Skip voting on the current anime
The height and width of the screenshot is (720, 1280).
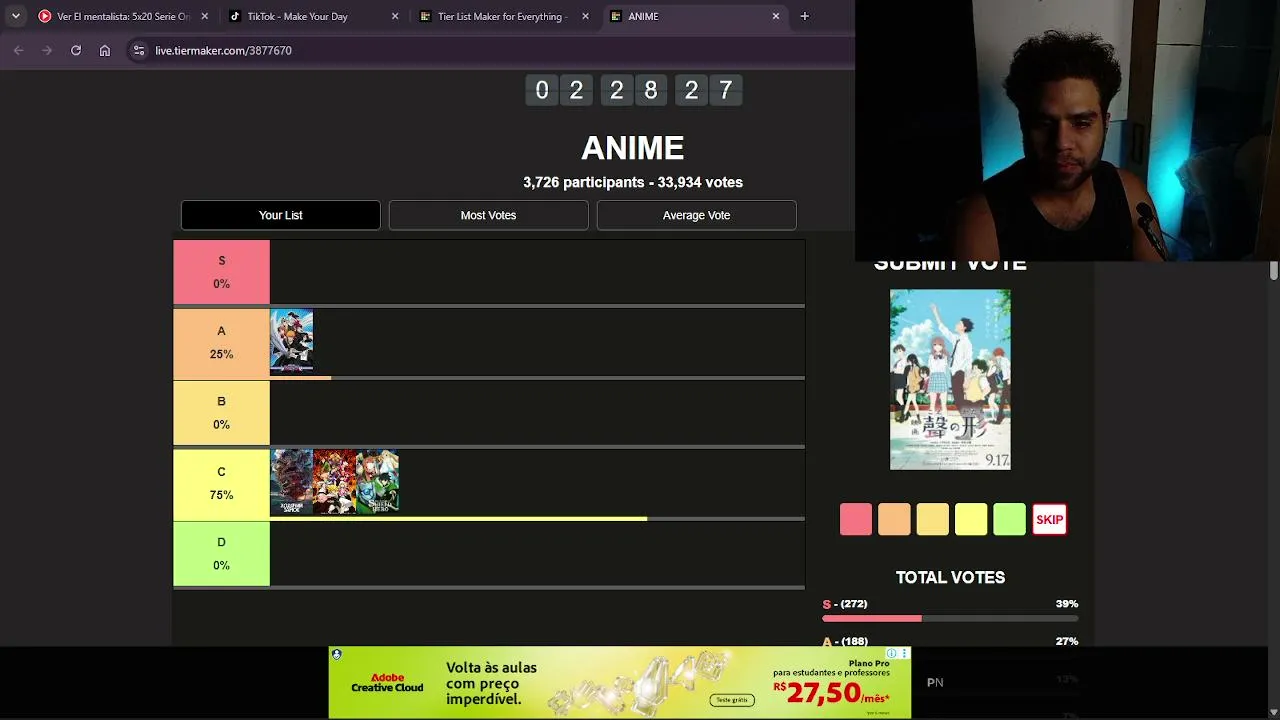coord(1049,519)
